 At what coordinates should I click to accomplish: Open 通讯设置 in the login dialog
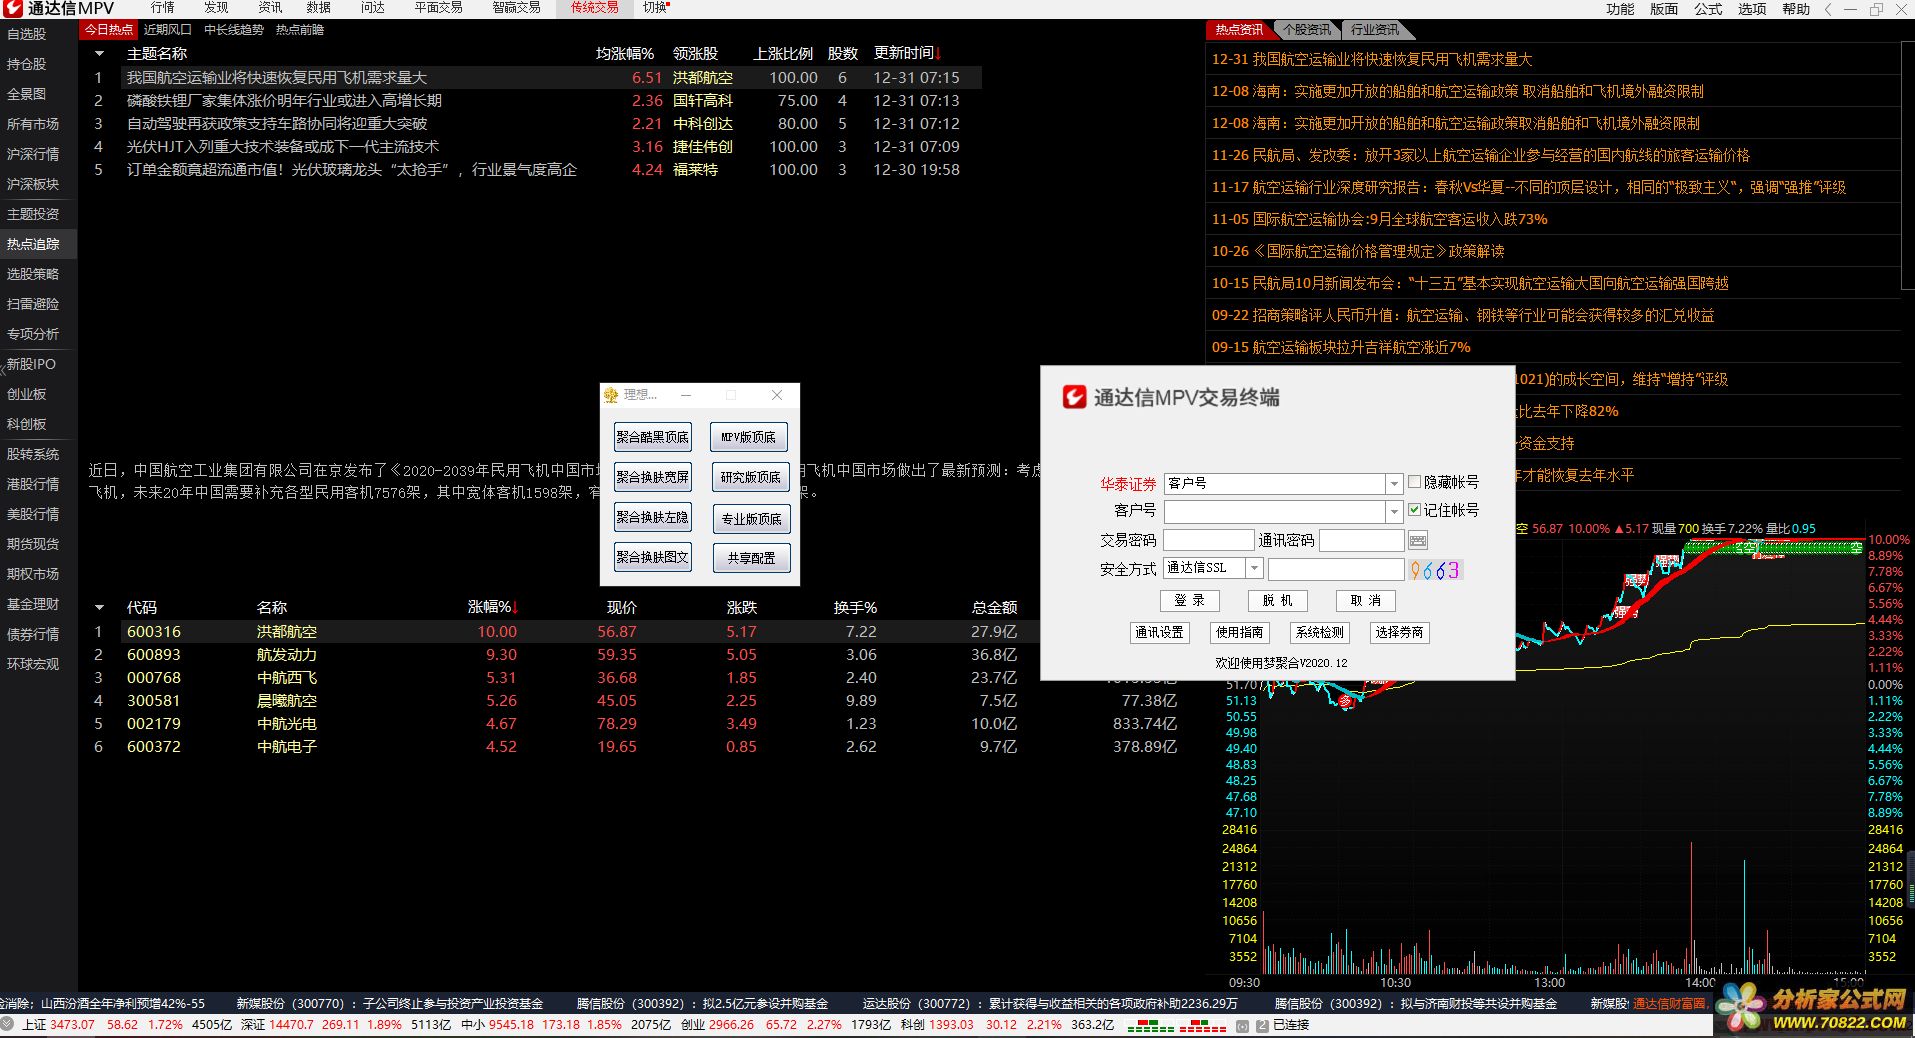click(1159, 632)
